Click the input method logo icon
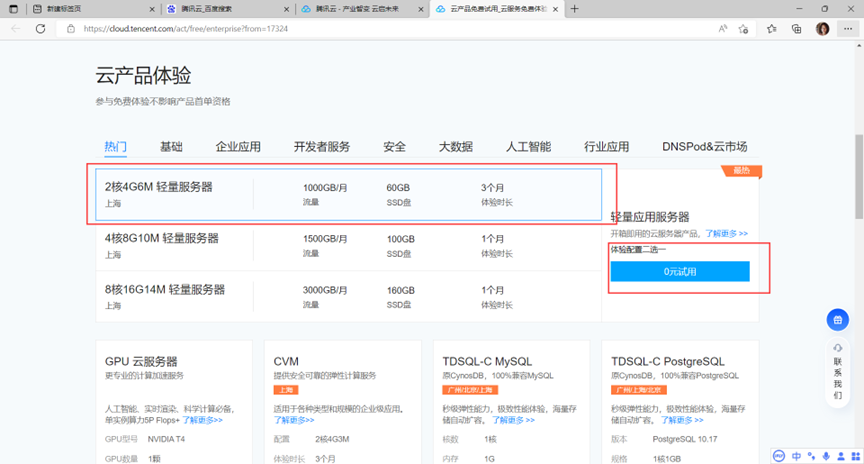 click(779, 456)
